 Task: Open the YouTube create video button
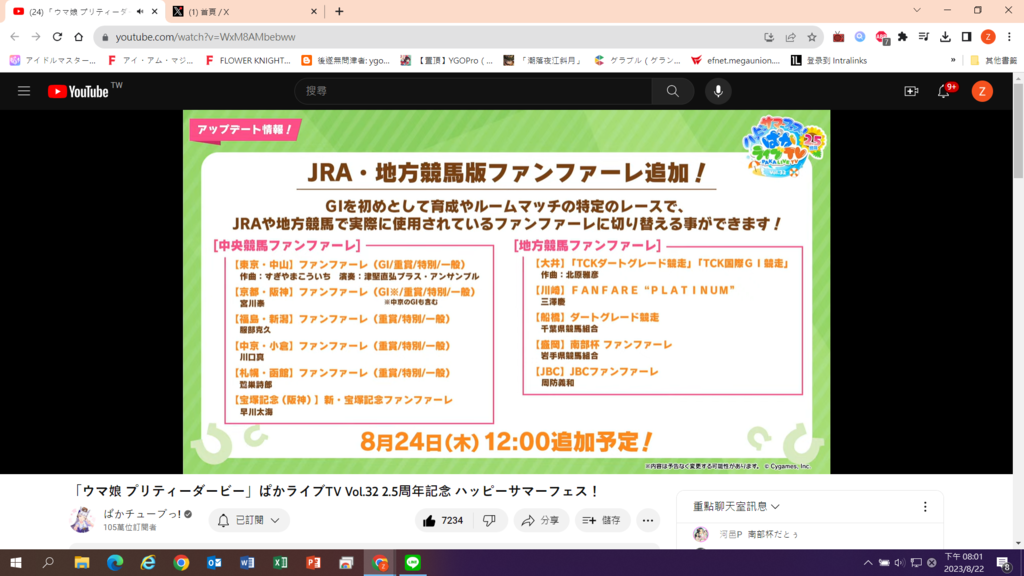[911, 91]
